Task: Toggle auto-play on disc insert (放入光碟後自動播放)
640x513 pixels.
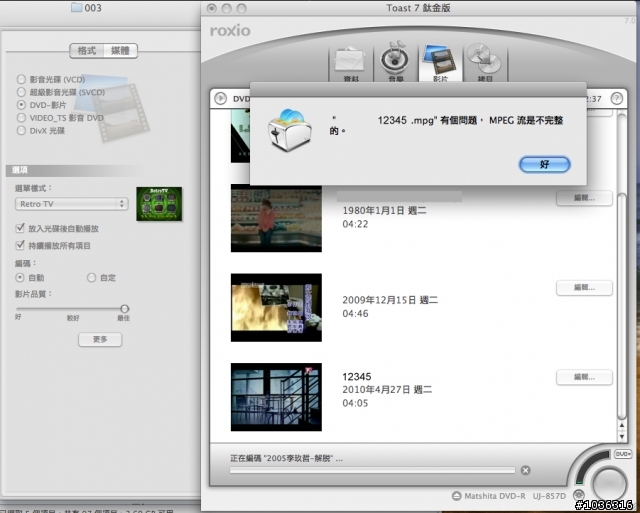Action: coord(20,228)
